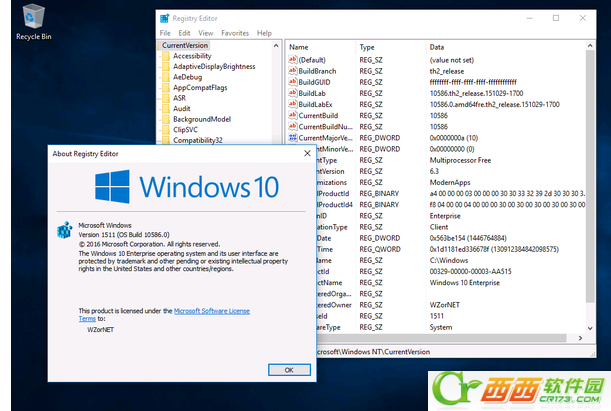611x411 pixels.
Task: Click the BuildBranch value string icon
Action: point(293,71)
